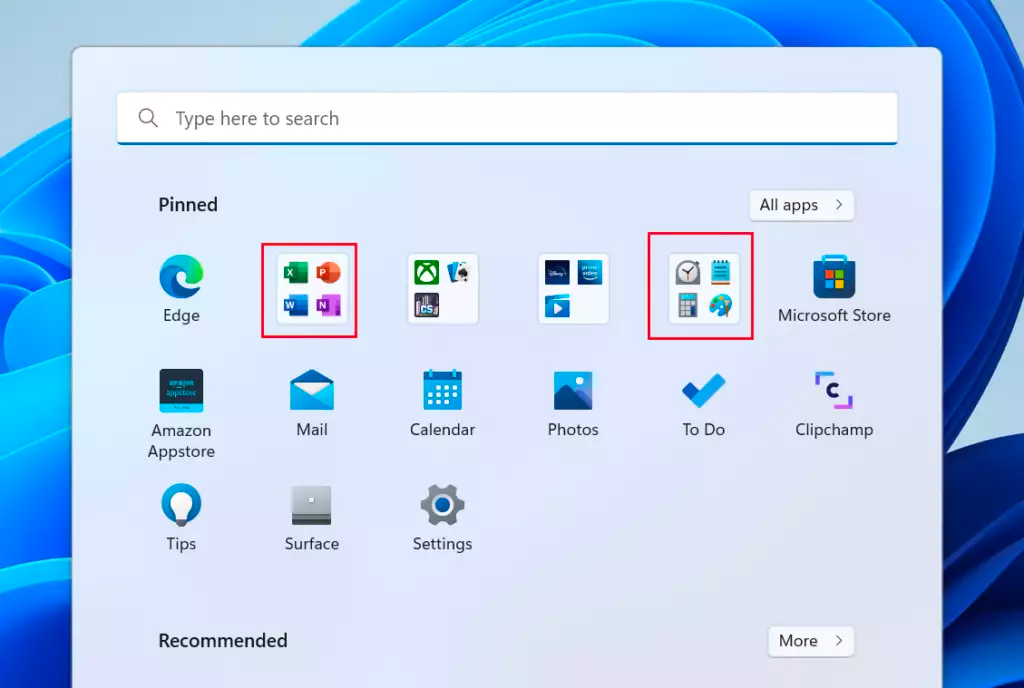The width and height of the screenshot is (1024, 688).
Task: Open Amazon Appstore
Action: [x=181, y=414]
